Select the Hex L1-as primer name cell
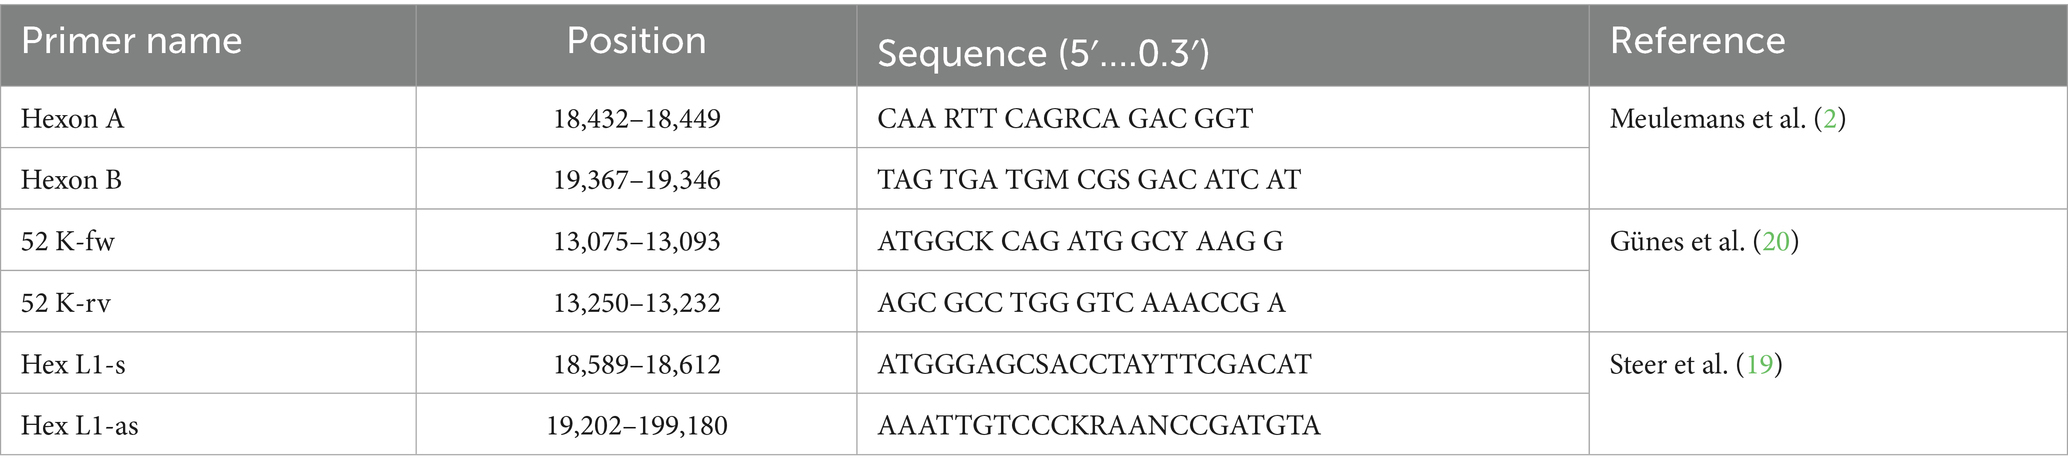The image size is (2068, 473). tap(80, 426)
